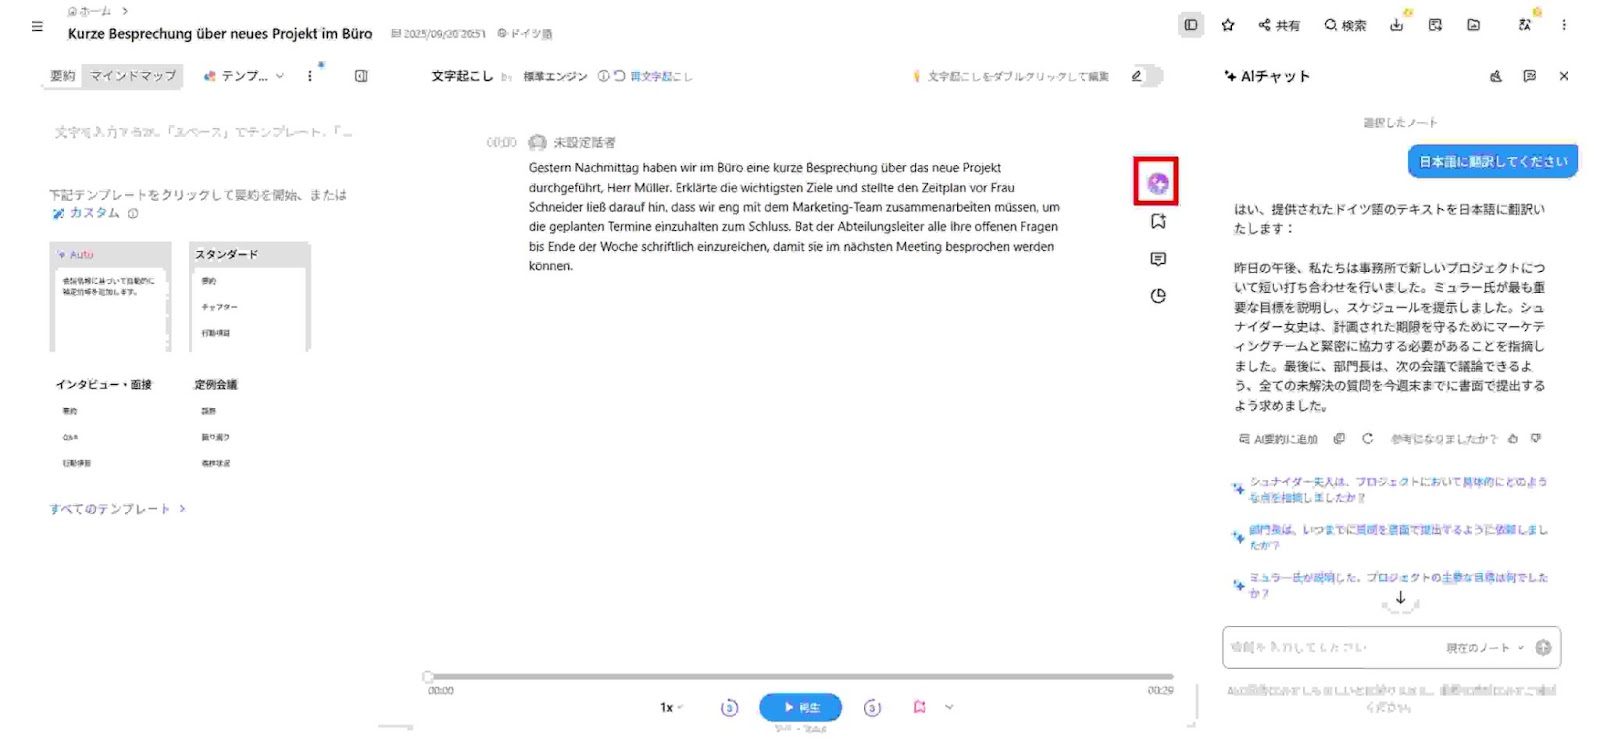Open the 1x playback speed dropdown
Image resolution: width=1600 pixels, height=741 pixels.
670,708
